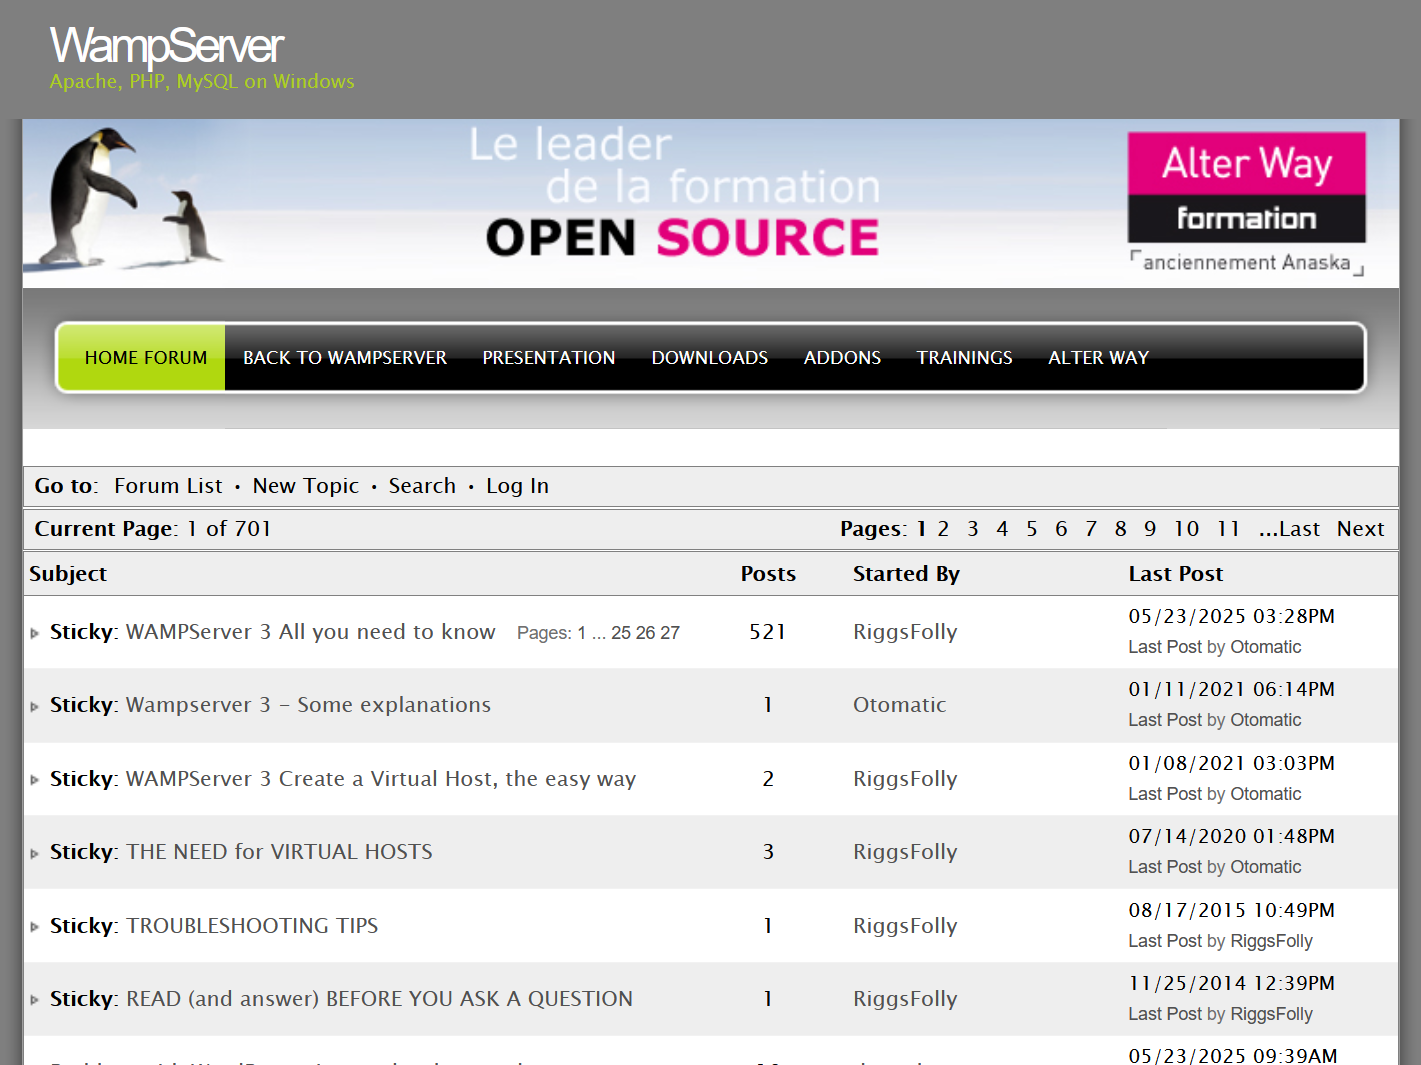Click the WampServer logo
The height and width of the screenshot is (1065, 1421).
(165, 45)
